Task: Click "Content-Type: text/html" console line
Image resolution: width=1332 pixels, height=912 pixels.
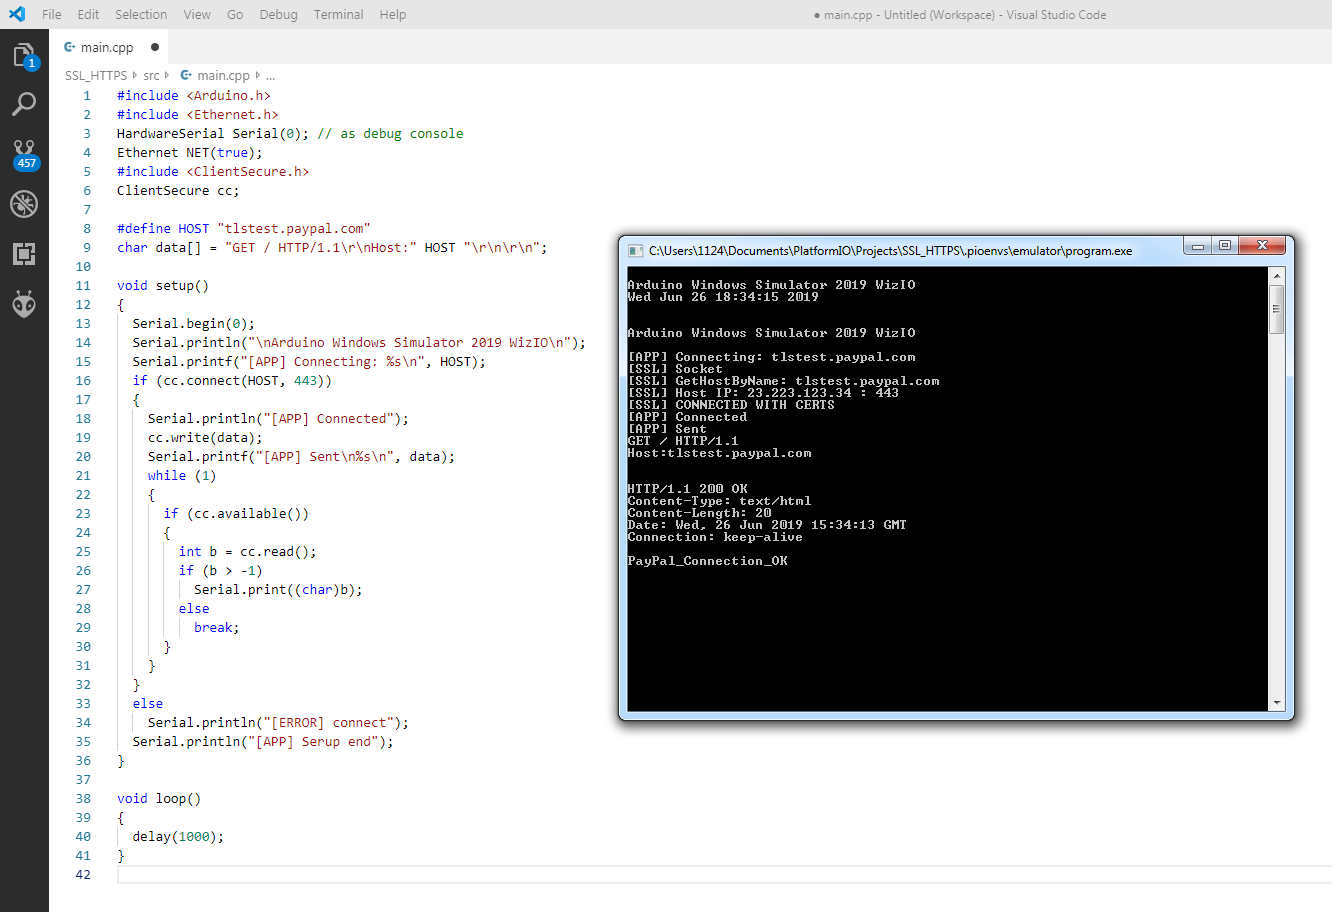Action: click(x=720, y=501)
